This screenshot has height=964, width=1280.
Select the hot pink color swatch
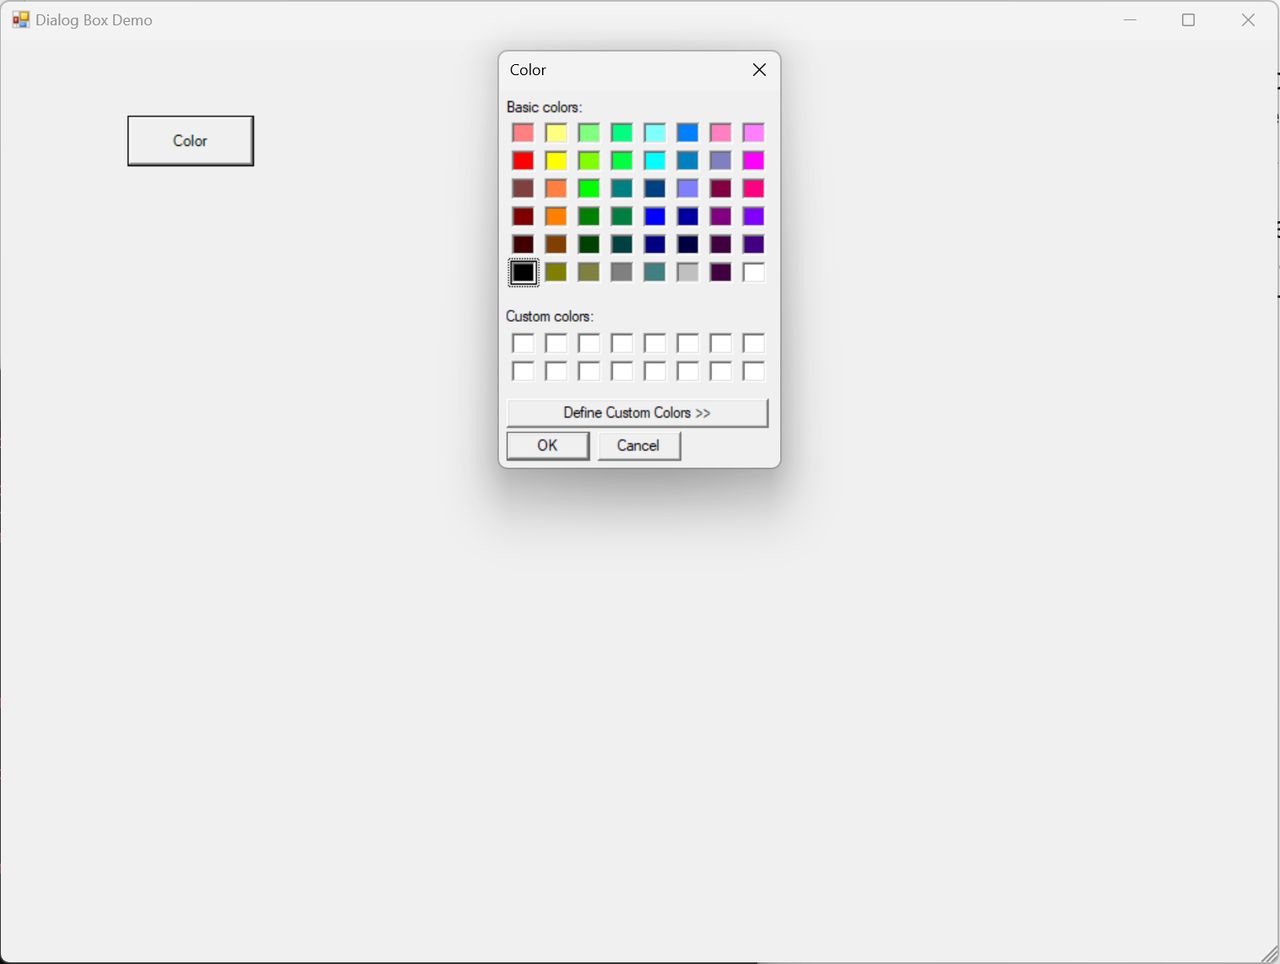[x=753, y=189]
